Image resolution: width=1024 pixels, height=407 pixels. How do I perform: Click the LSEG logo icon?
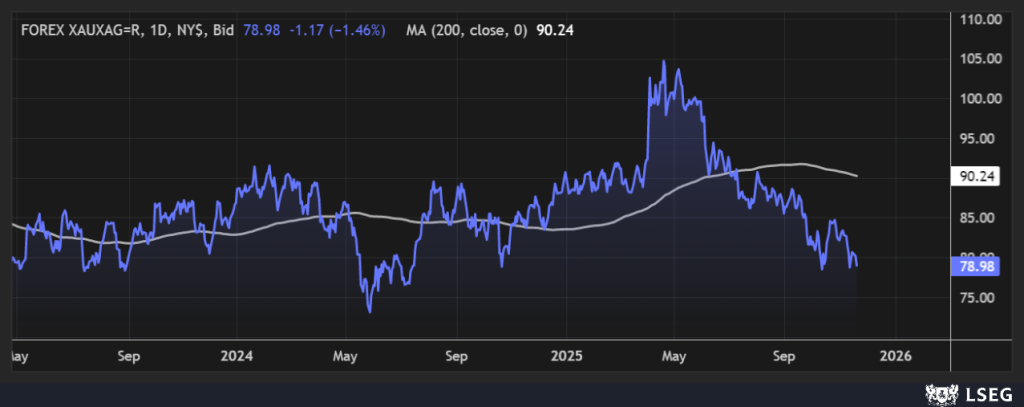pos(939,392)
